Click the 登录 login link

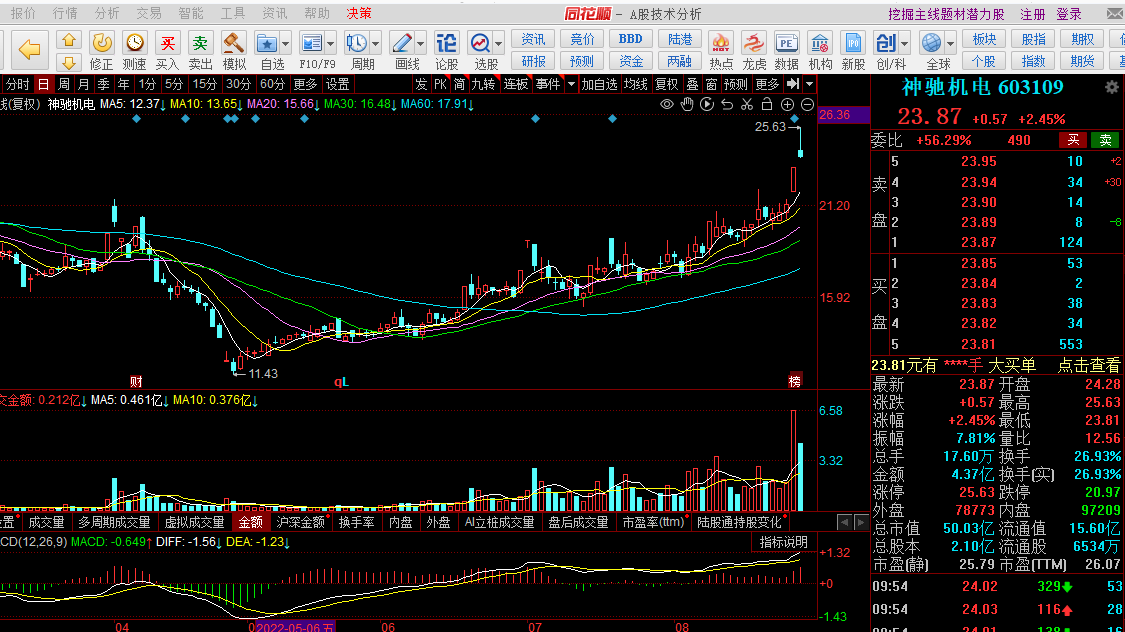tap(1069, 14)
